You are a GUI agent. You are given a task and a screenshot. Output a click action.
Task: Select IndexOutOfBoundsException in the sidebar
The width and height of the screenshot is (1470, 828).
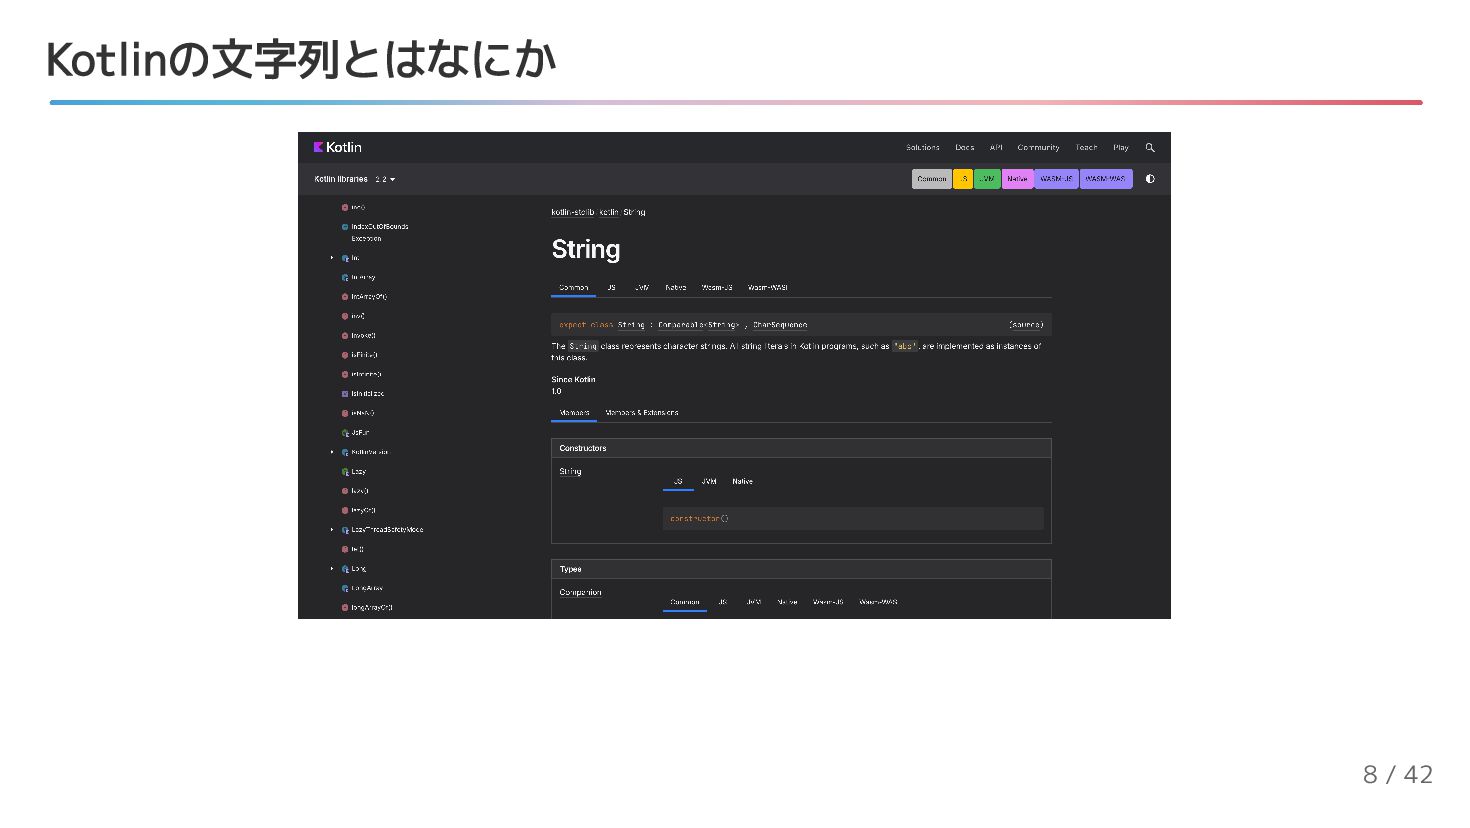(x=379, y=233)
